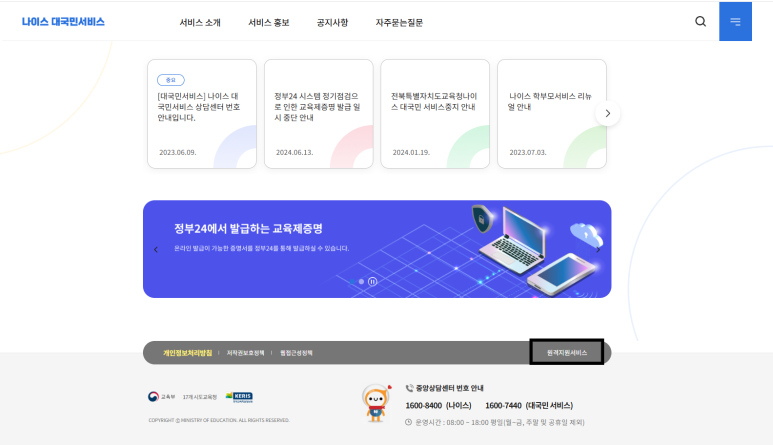Open the 자주묻는질문 menu
The height and width of the screenshot is (445, 773).
click(399, 23)
